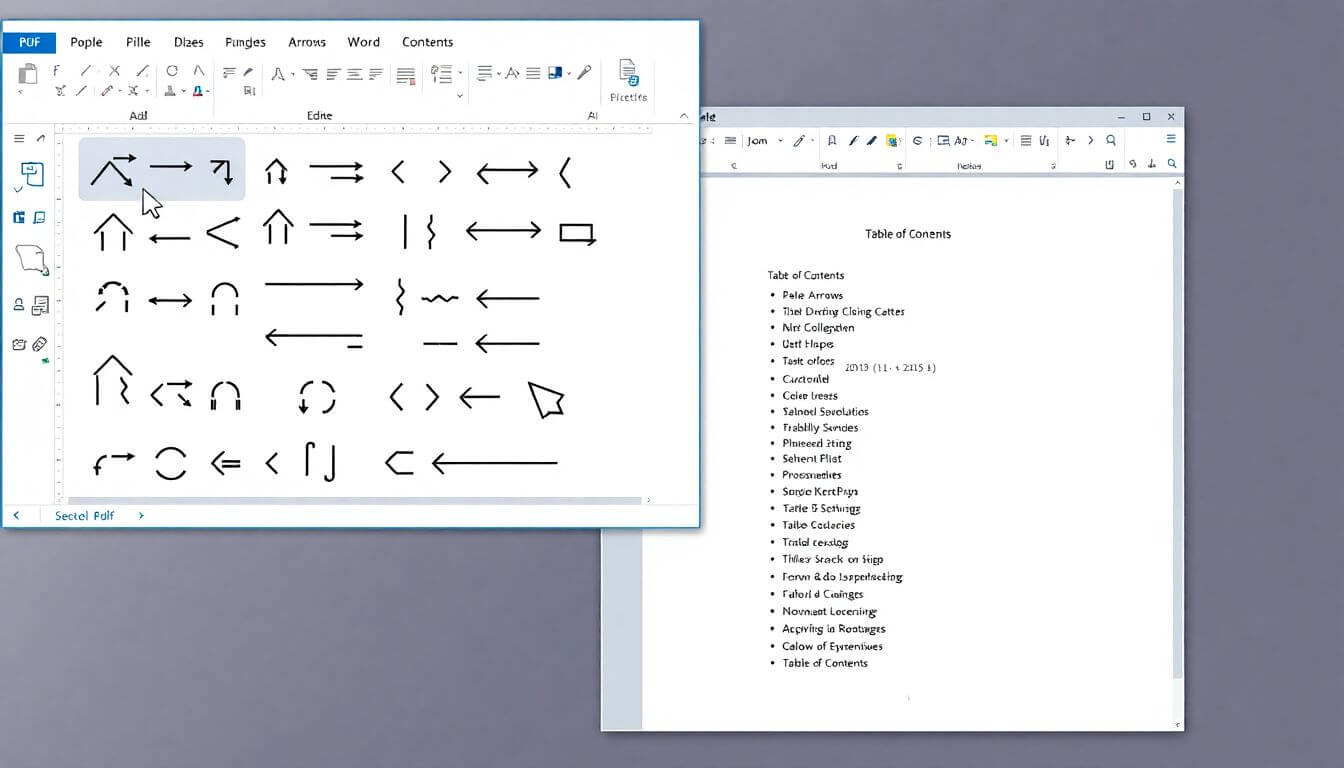Select the rectangle arrow shape

[577, 233]
